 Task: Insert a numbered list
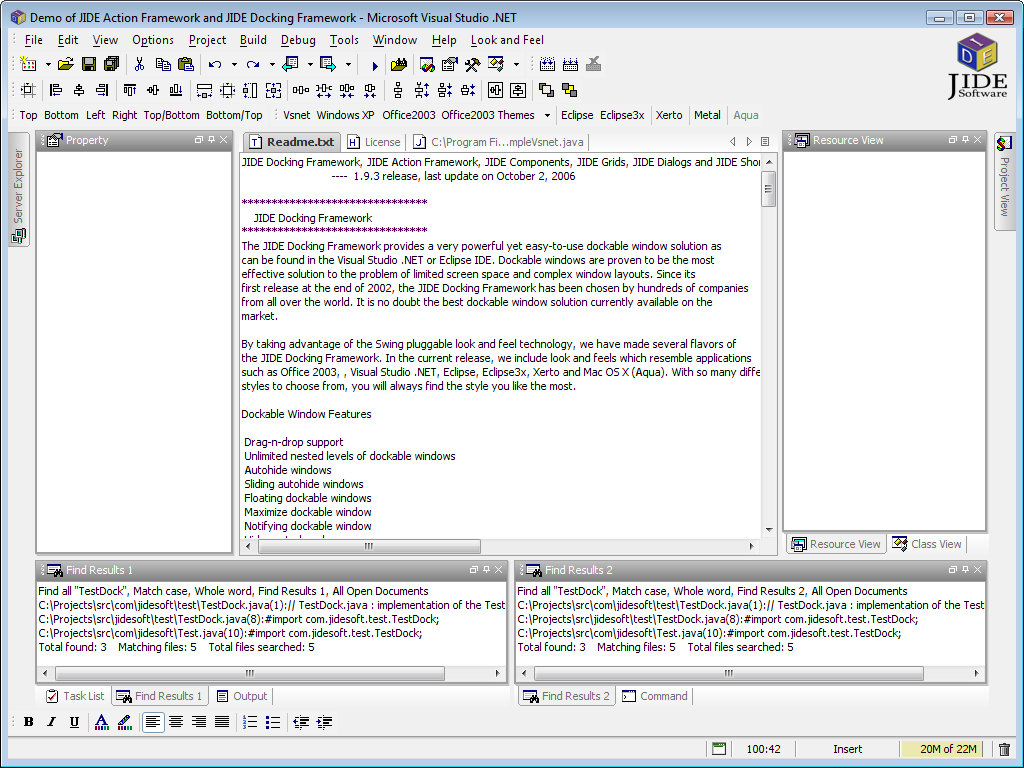coord(250,722)
